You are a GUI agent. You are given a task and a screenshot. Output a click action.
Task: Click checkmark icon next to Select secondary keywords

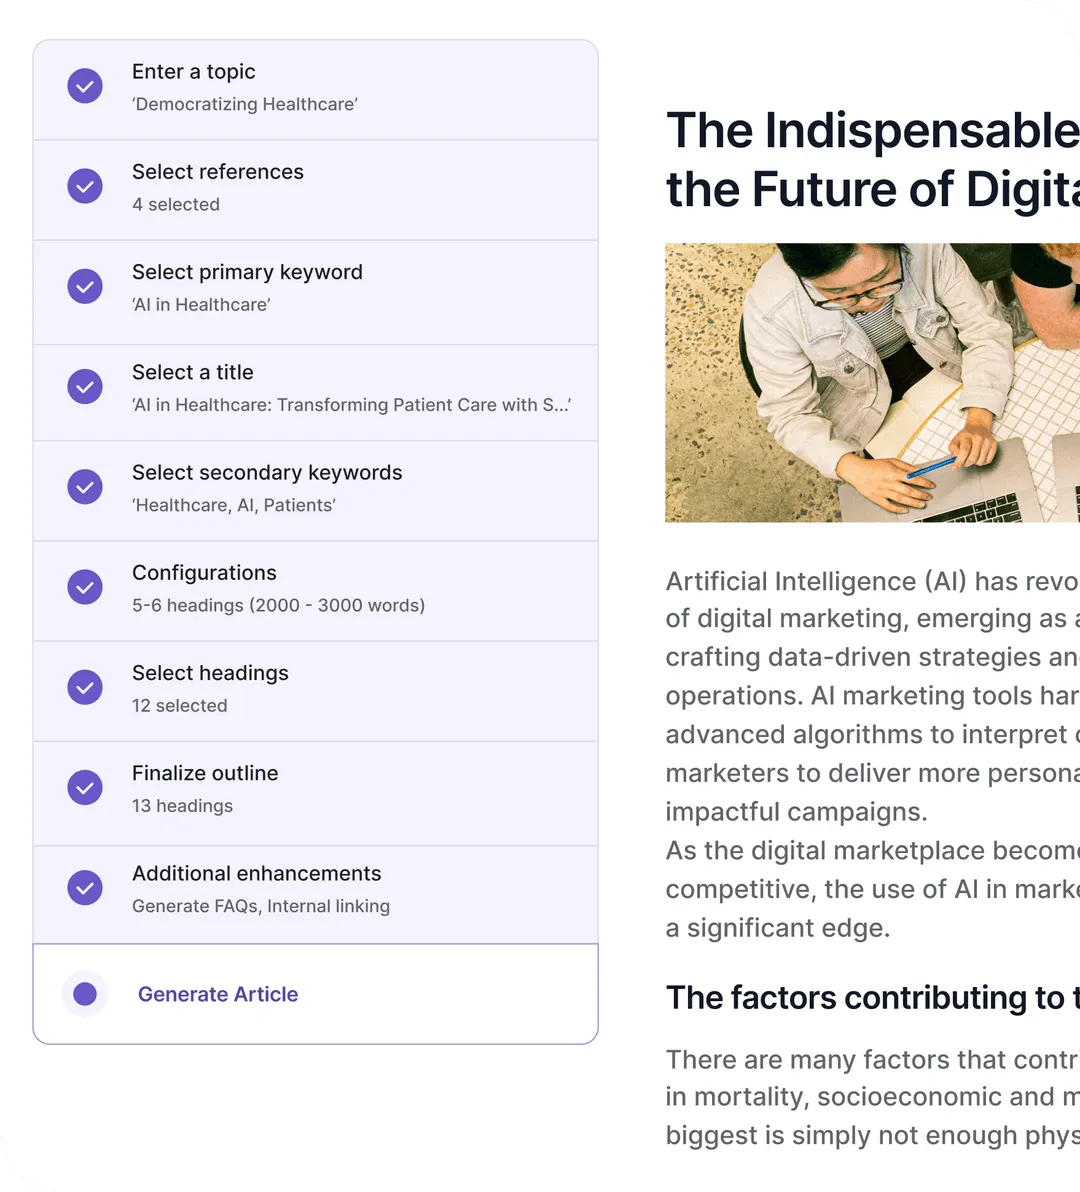coord(85,487)
